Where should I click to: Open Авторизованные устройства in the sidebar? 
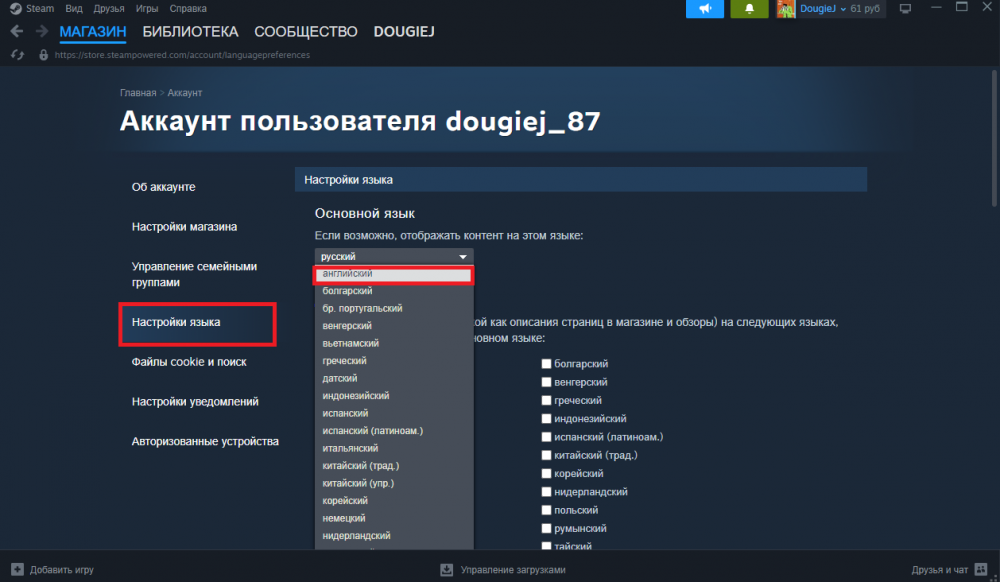pyautogui.click(x=205, y=441)
